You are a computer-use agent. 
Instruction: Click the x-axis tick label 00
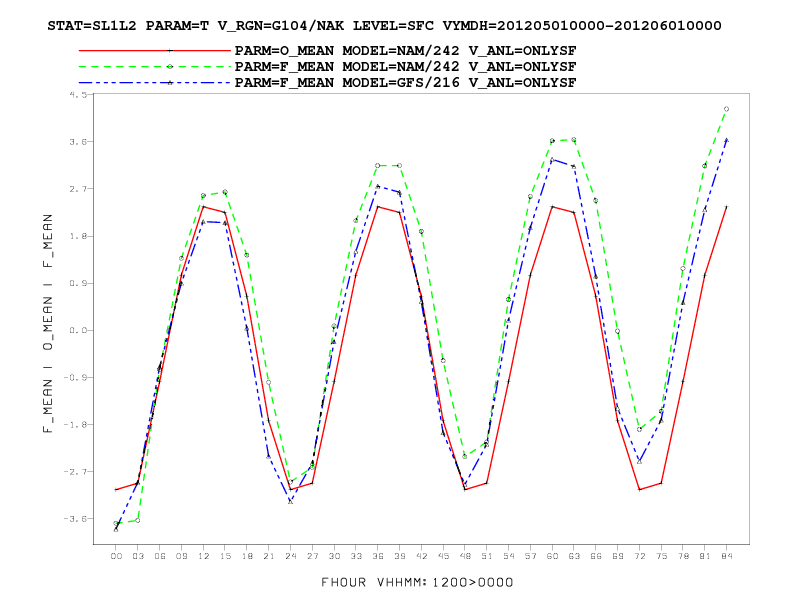pyautogui.click(x=116, y=556)
